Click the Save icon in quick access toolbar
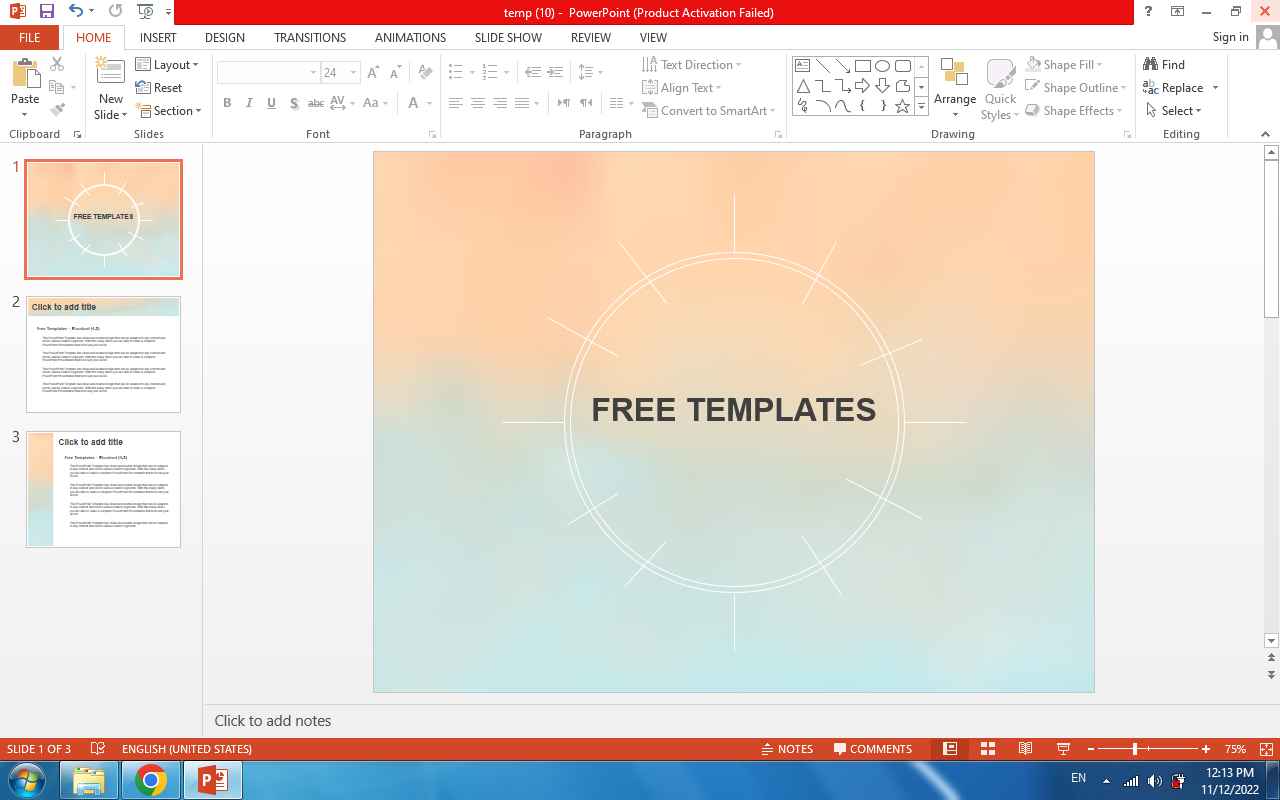Viewport: 1280px width, 800px height. click(47, 12)
